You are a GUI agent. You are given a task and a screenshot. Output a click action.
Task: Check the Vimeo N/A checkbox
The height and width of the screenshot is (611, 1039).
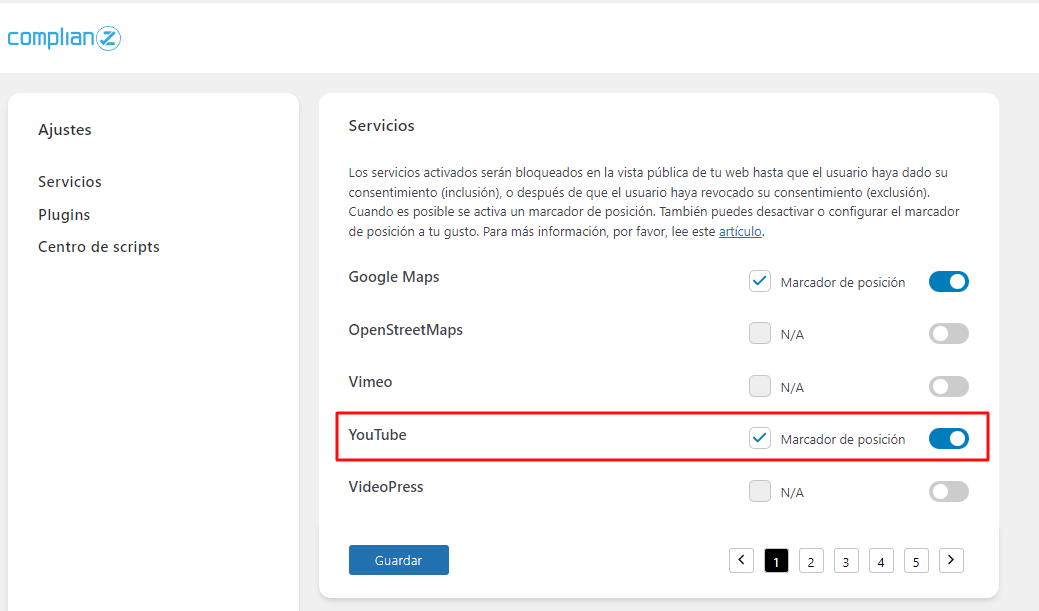[x=759, y=386]
